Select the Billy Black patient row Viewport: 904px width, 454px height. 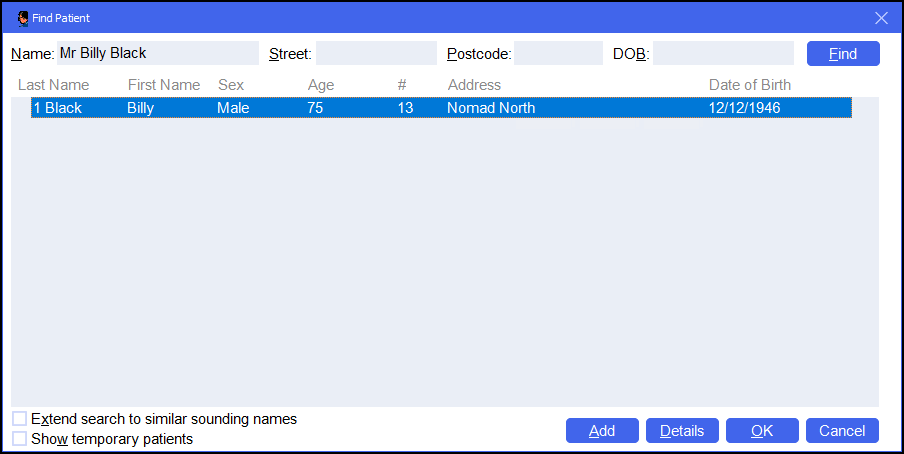coord(440,108)
